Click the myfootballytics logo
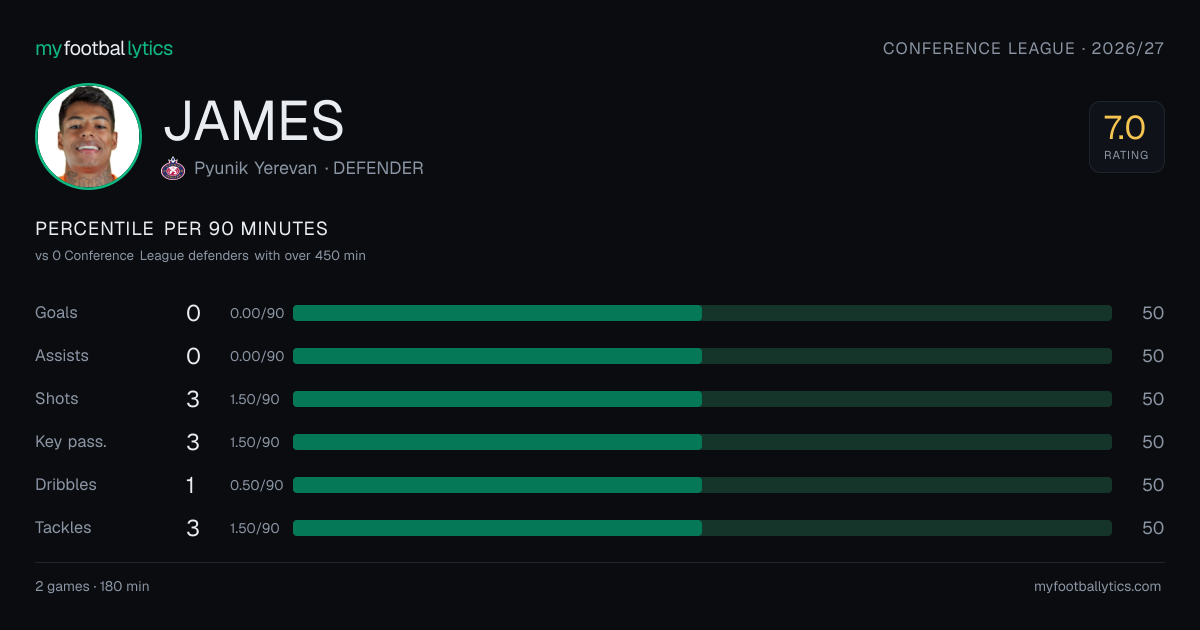Screen dimensions: 1200x630 [104, 48]
